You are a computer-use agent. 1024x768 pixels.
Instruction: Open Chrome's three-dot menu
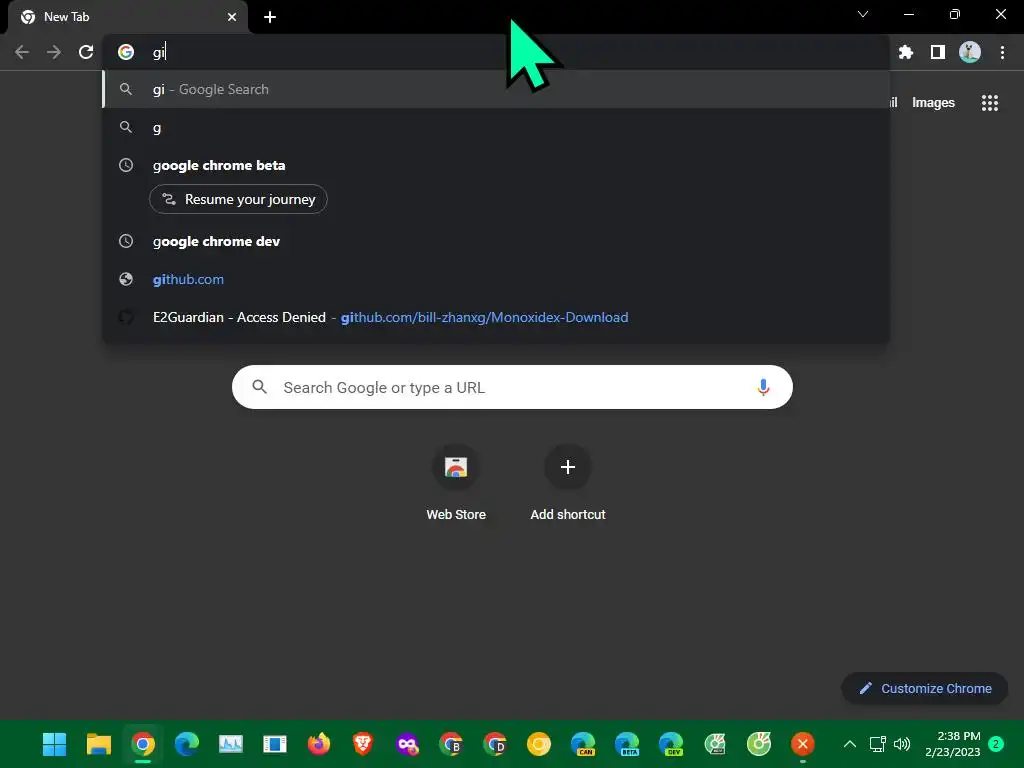tap(1002, 52)
